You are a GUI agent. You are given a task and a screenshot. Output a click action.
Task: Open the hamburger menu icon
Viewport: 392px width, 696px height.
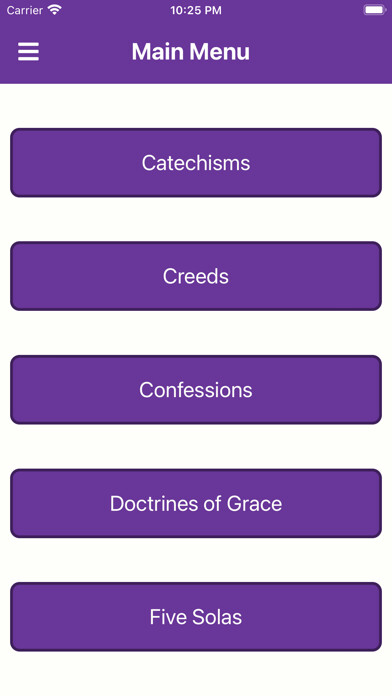pyautogui.click(x=28, y=51)
